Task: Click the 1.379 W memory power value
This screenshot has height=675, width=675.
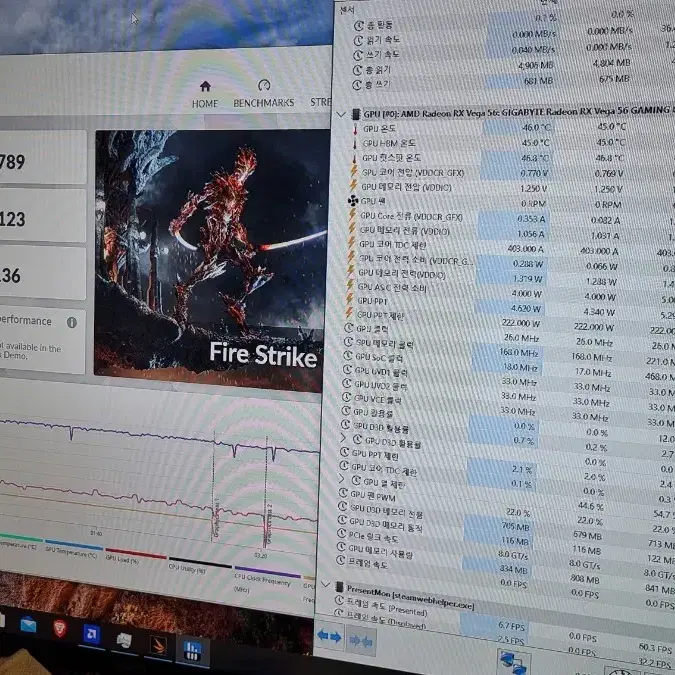Action: pos(527,279)
